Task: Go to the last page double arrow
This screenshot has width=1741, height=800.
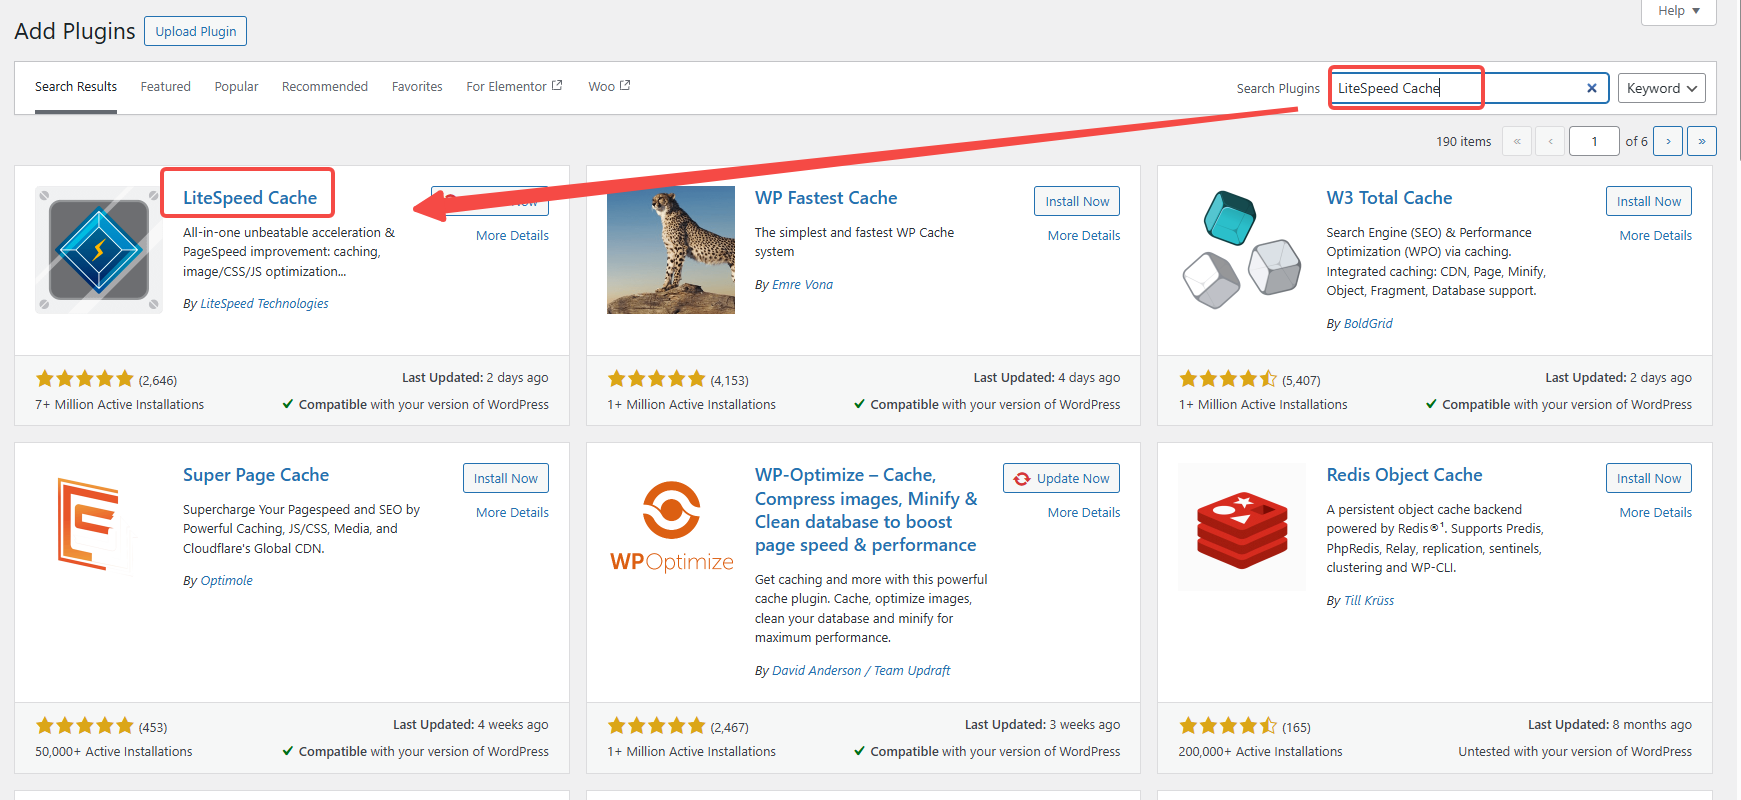Action: pos(1702,141)
